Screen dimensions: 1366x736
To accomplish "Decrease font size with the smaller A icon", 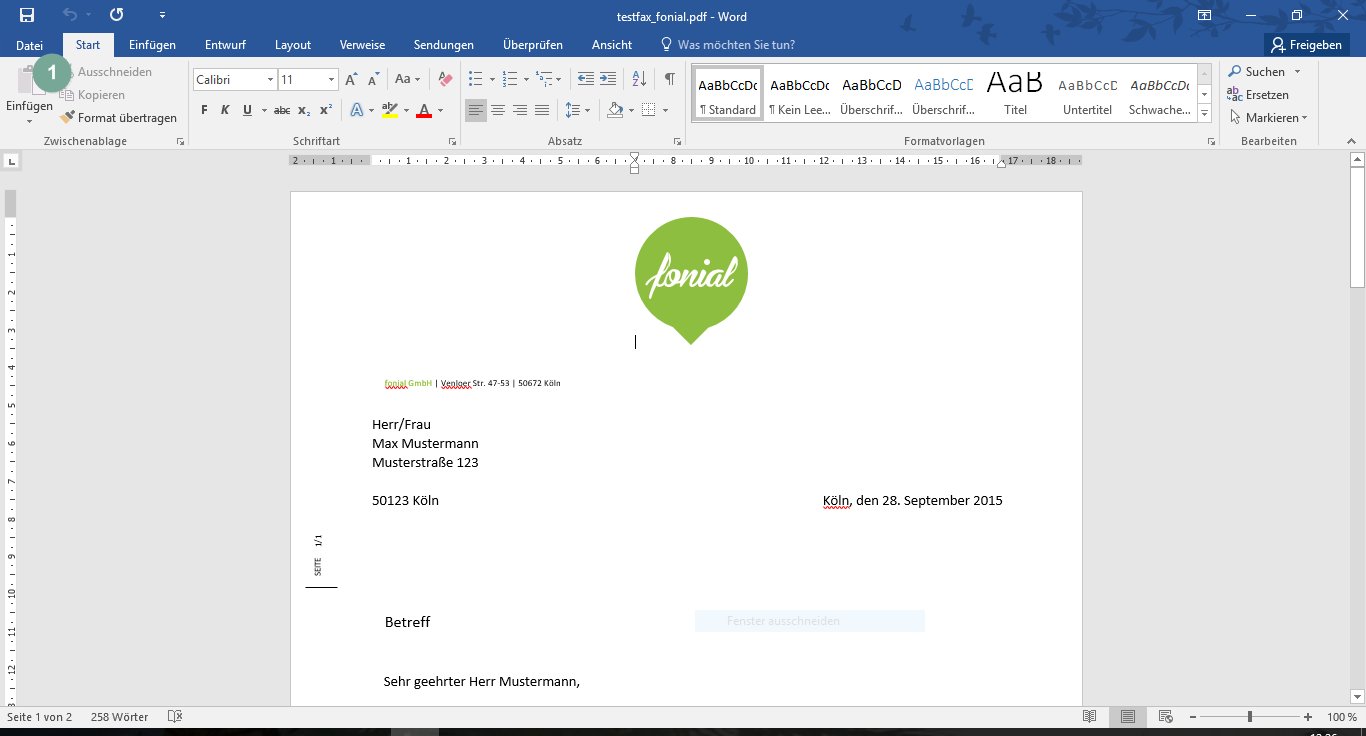I will pyautogui.click(x=374, y=79).
